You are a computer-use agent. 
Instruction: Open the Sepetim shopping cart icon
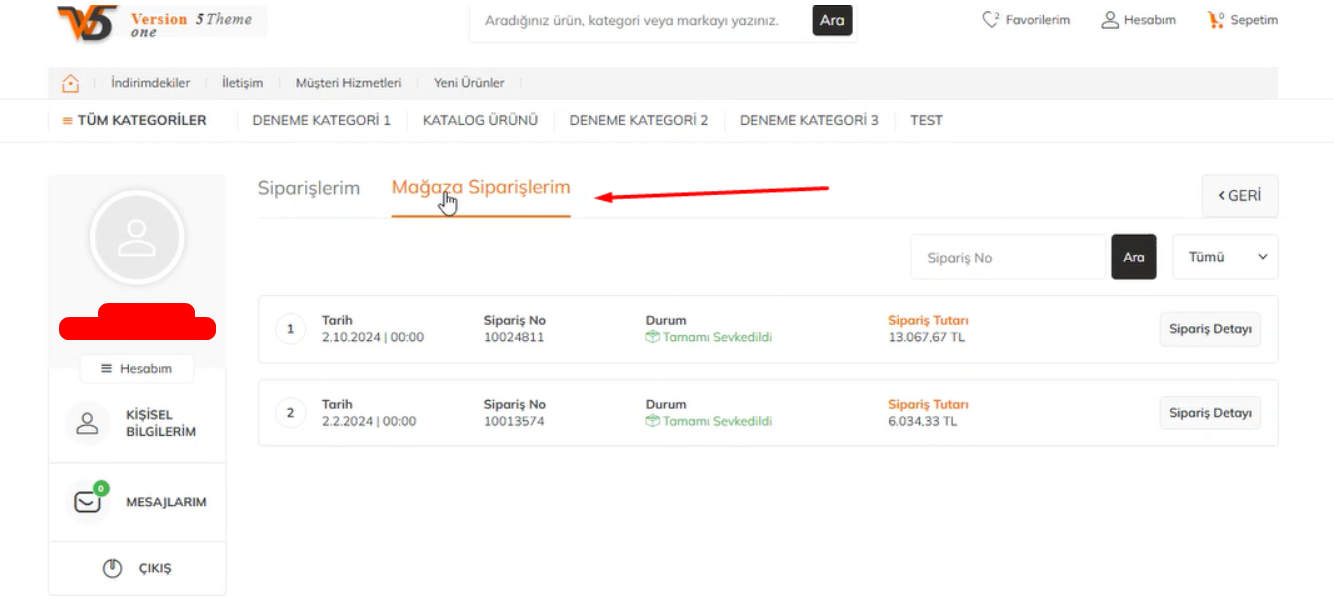(1216, 19)
